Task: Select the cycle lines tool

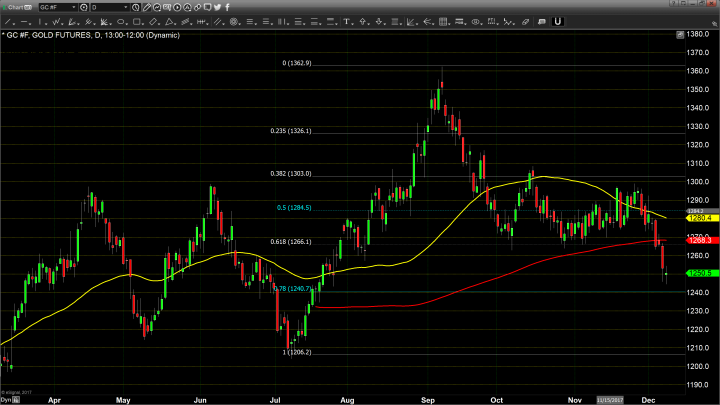Action: [x=201, y=22]
